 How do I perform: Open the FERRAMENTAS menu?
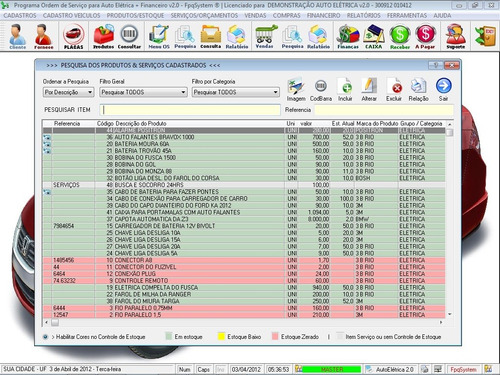(407, 15)
